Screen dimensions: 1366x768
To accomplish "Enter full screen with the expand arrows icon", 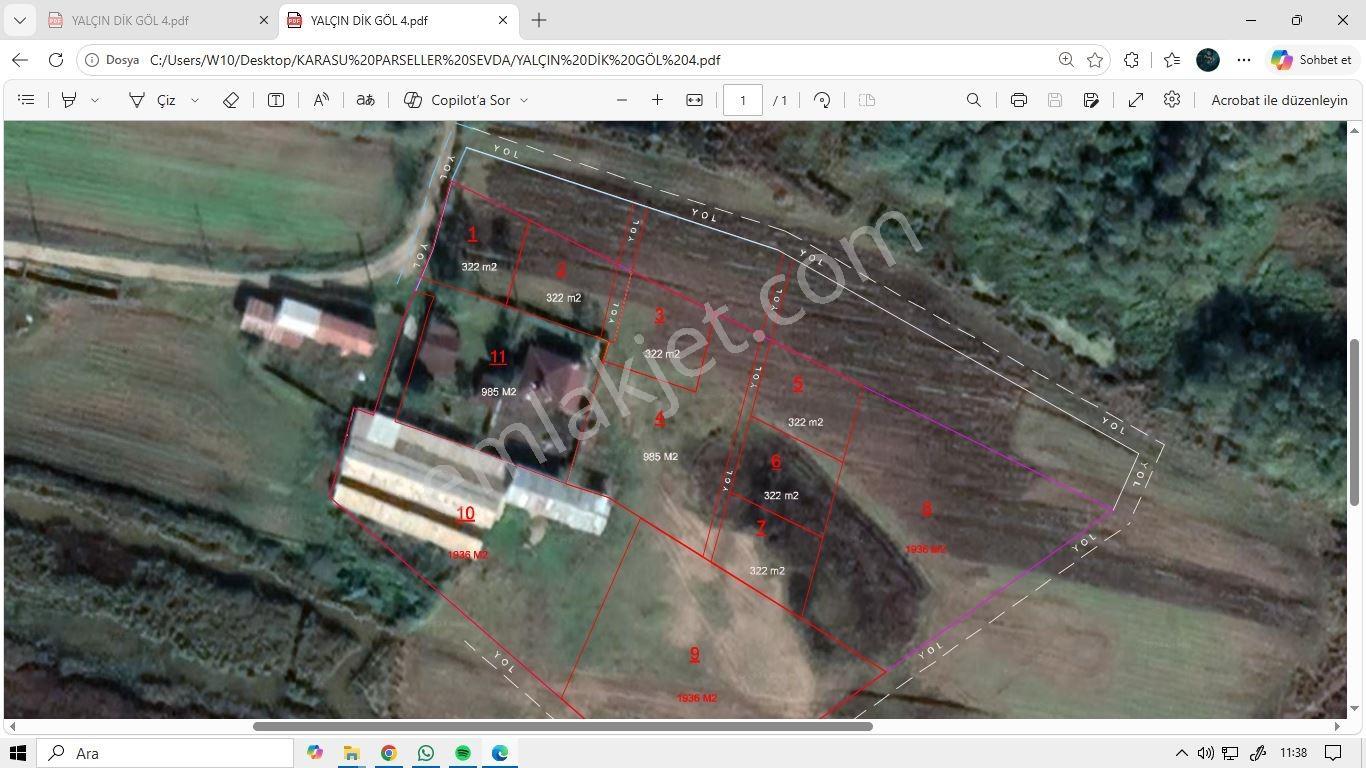I will (1136, 100).
